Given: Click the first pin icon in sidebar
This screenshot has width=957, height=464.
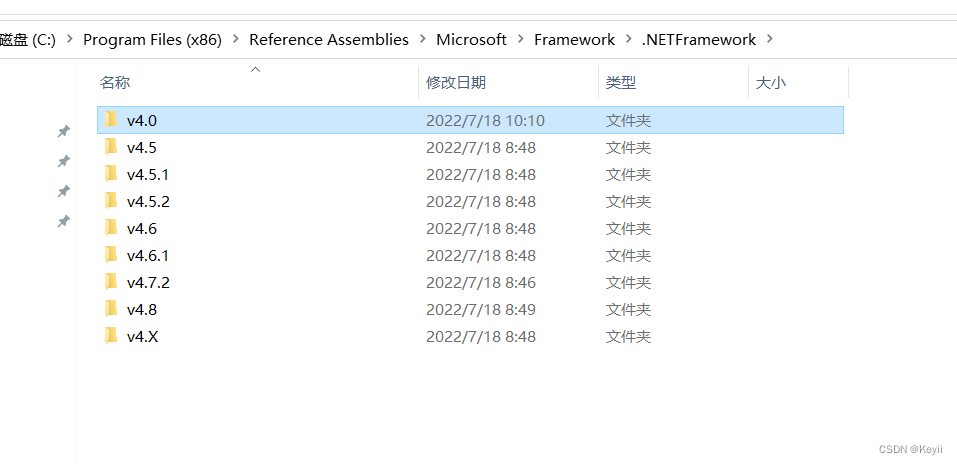Looking at the screenshot, I should pyautogui.click(x=64, y=131).
